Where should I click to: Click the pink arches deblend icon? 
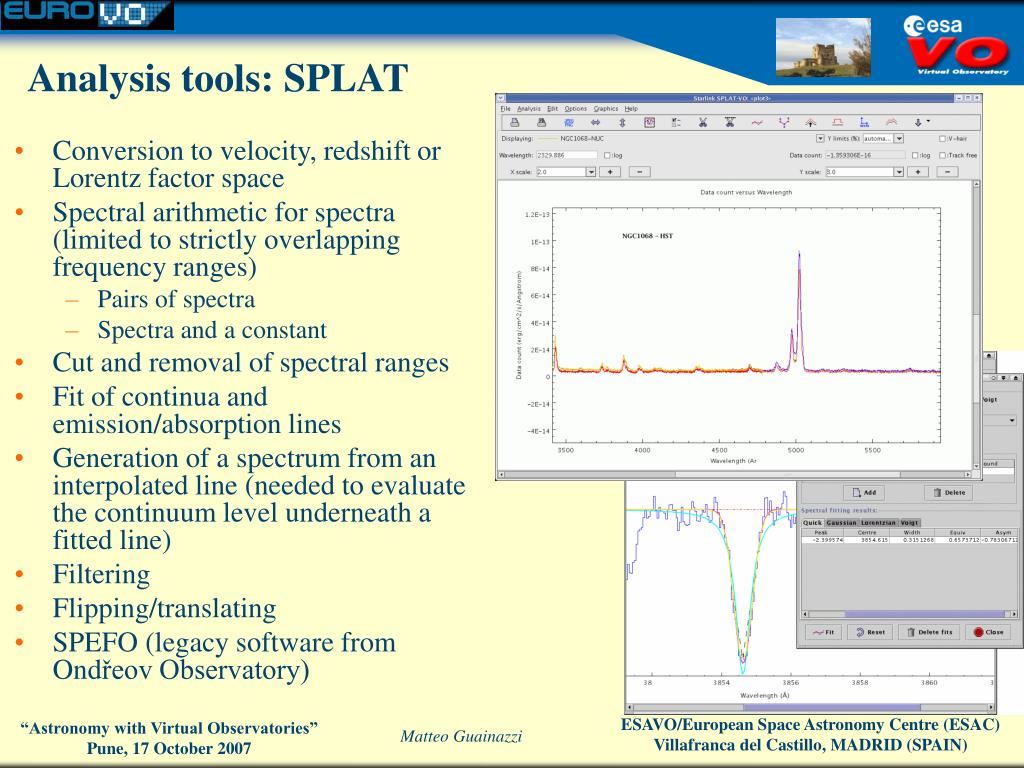click(891, 122)
